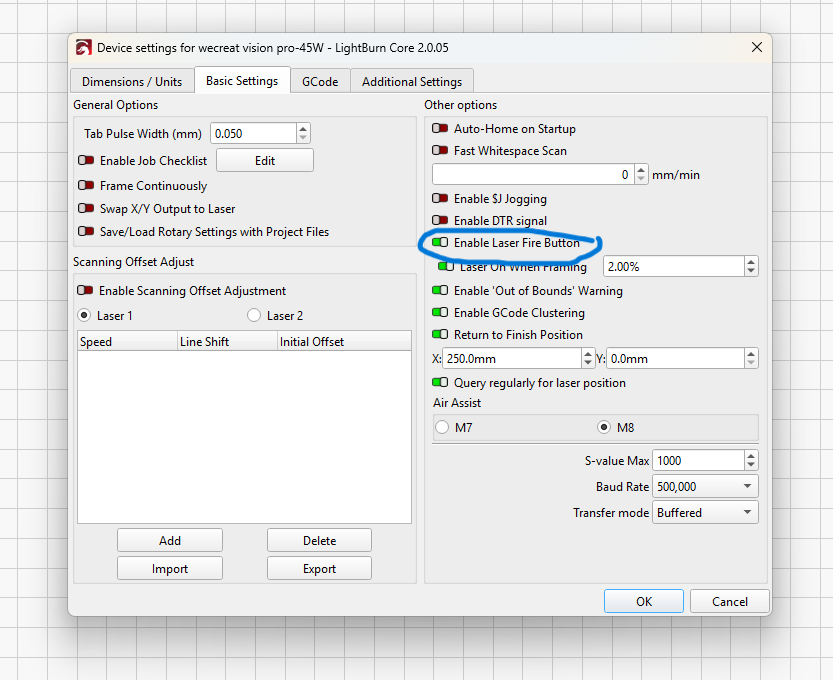833x680 pixels.
Task: Select the Laser 2 radio button
Action: [x=254, y=316]
